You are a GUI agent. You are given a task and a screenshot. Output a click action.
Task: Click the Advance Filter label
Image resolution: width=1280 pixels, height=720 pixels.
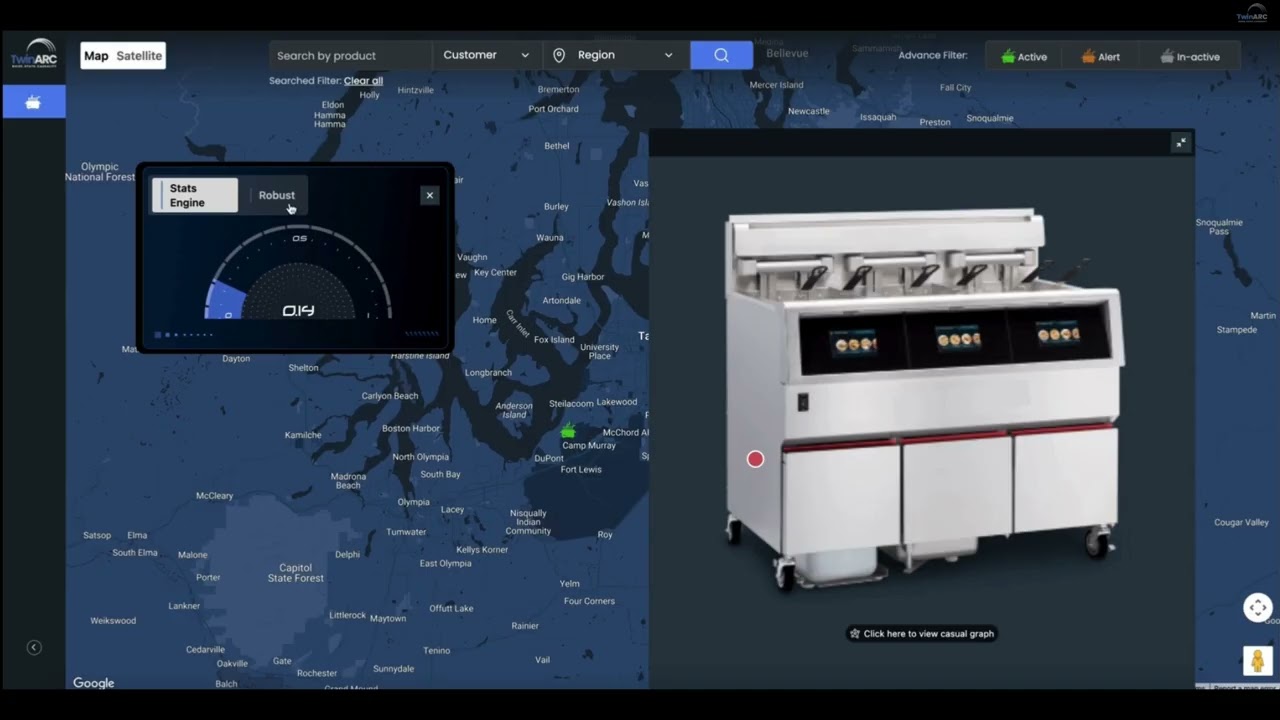pyautogui.click(x=933, y=56)
